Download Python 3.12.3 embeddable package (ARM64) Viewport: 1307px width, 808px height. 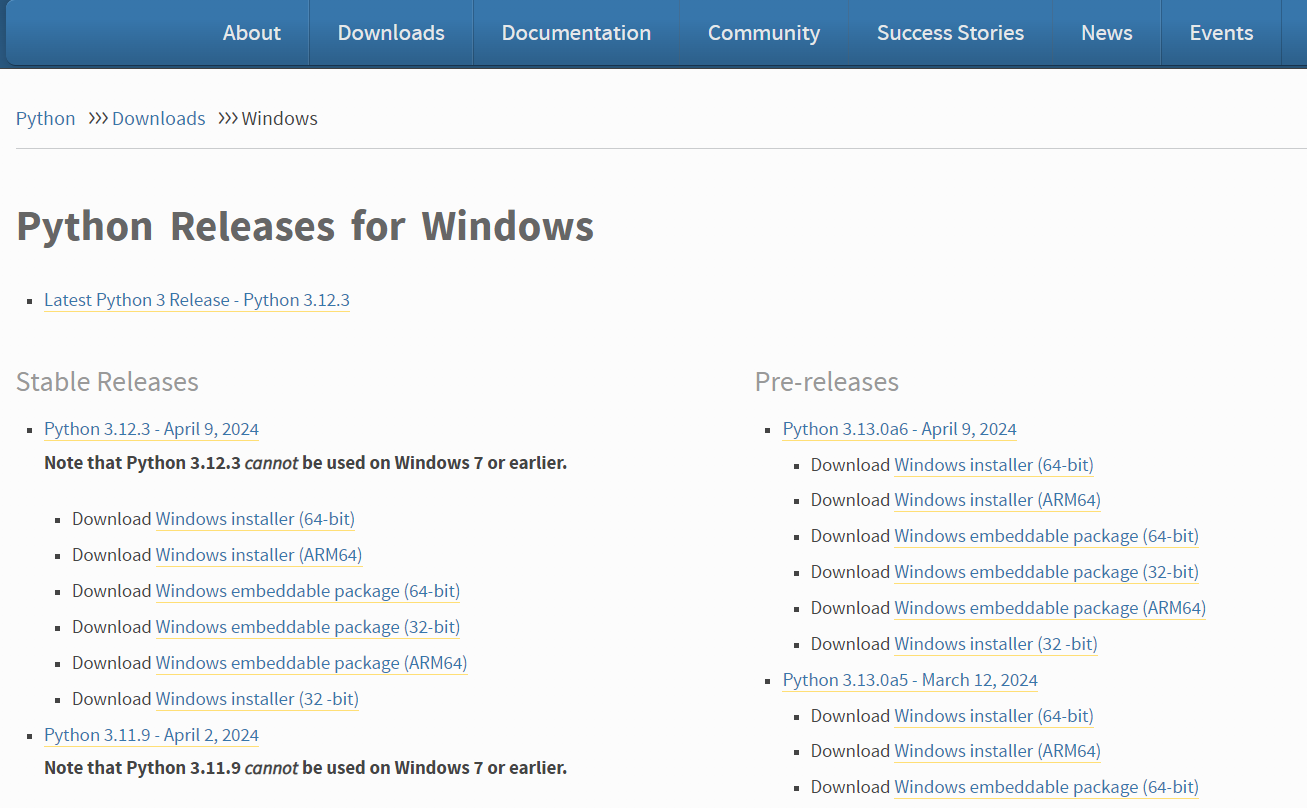tap(311, 663)
